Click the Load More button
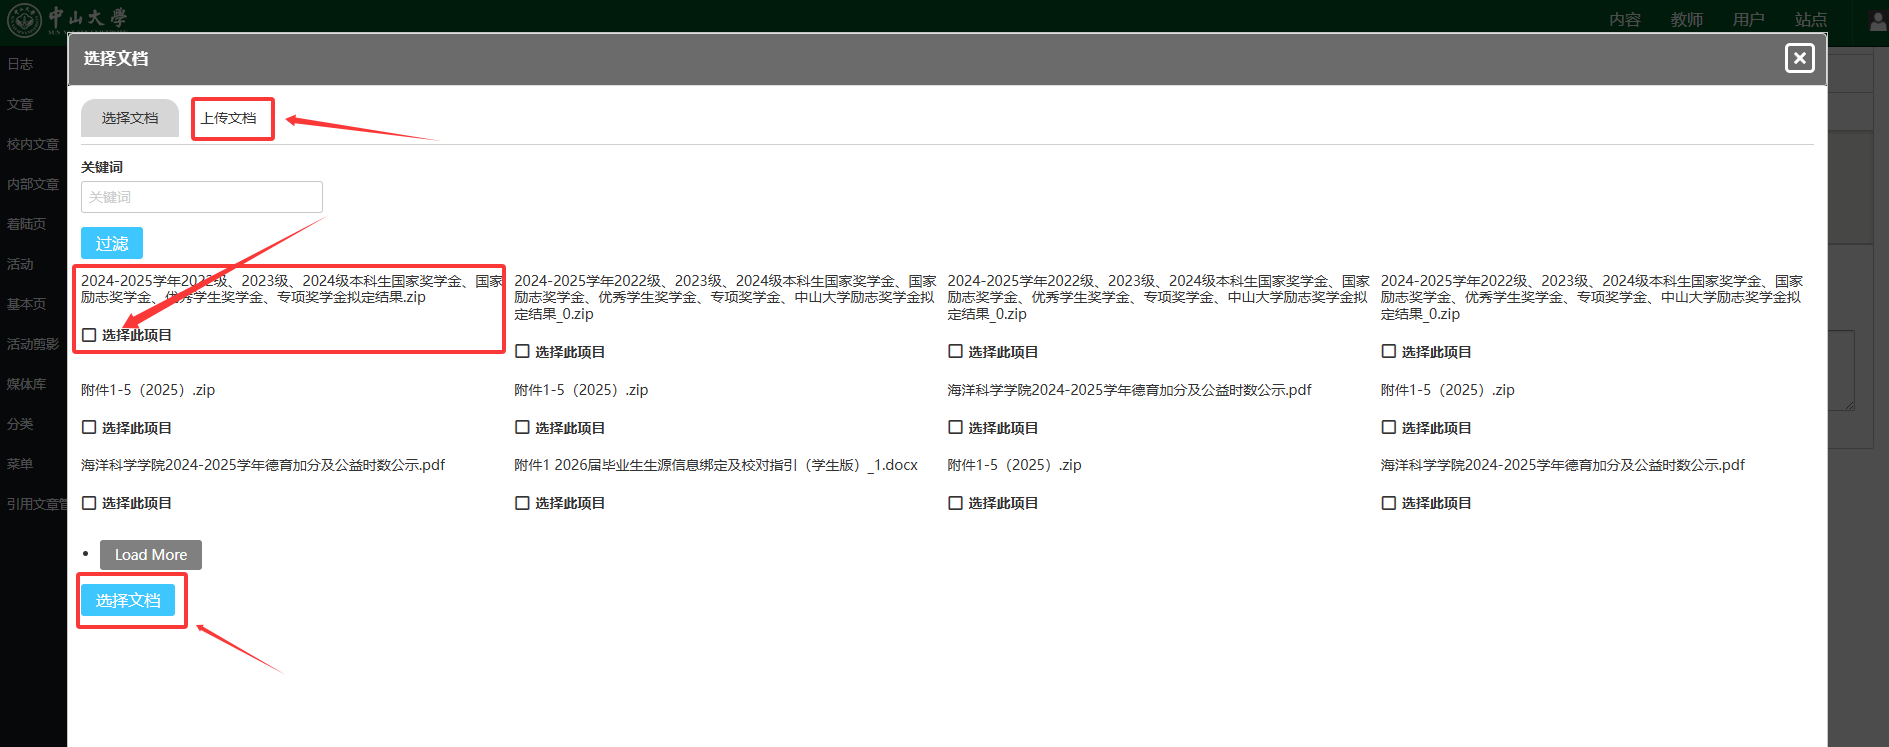1889x747 pixels. 151,555
